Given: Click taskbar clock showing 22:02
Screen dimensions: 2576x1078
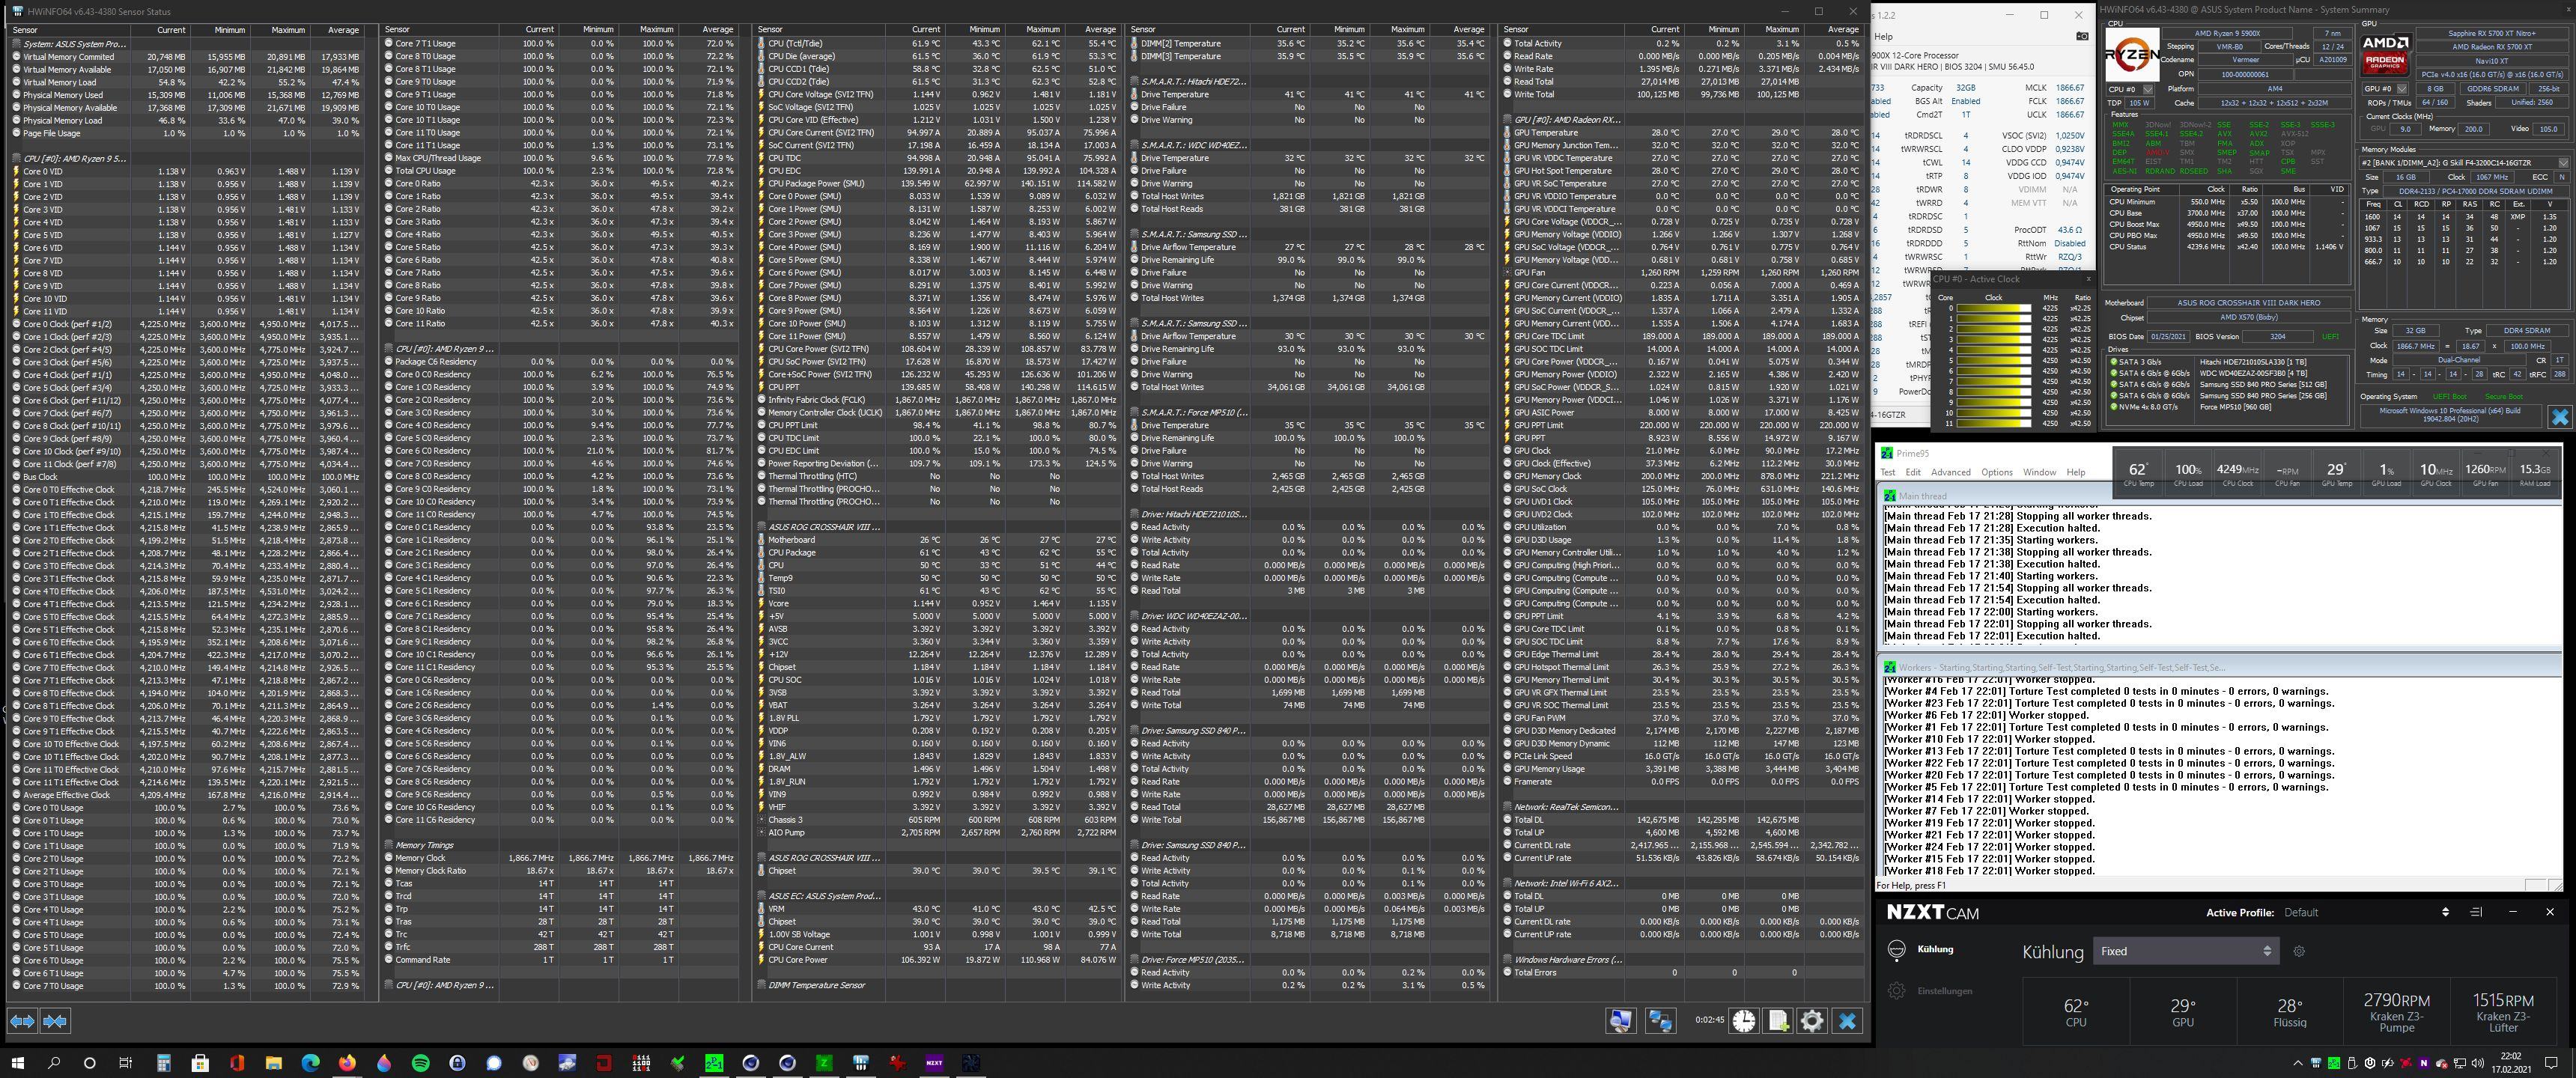Looking at the screenshot, I should coord(2510,1063).
